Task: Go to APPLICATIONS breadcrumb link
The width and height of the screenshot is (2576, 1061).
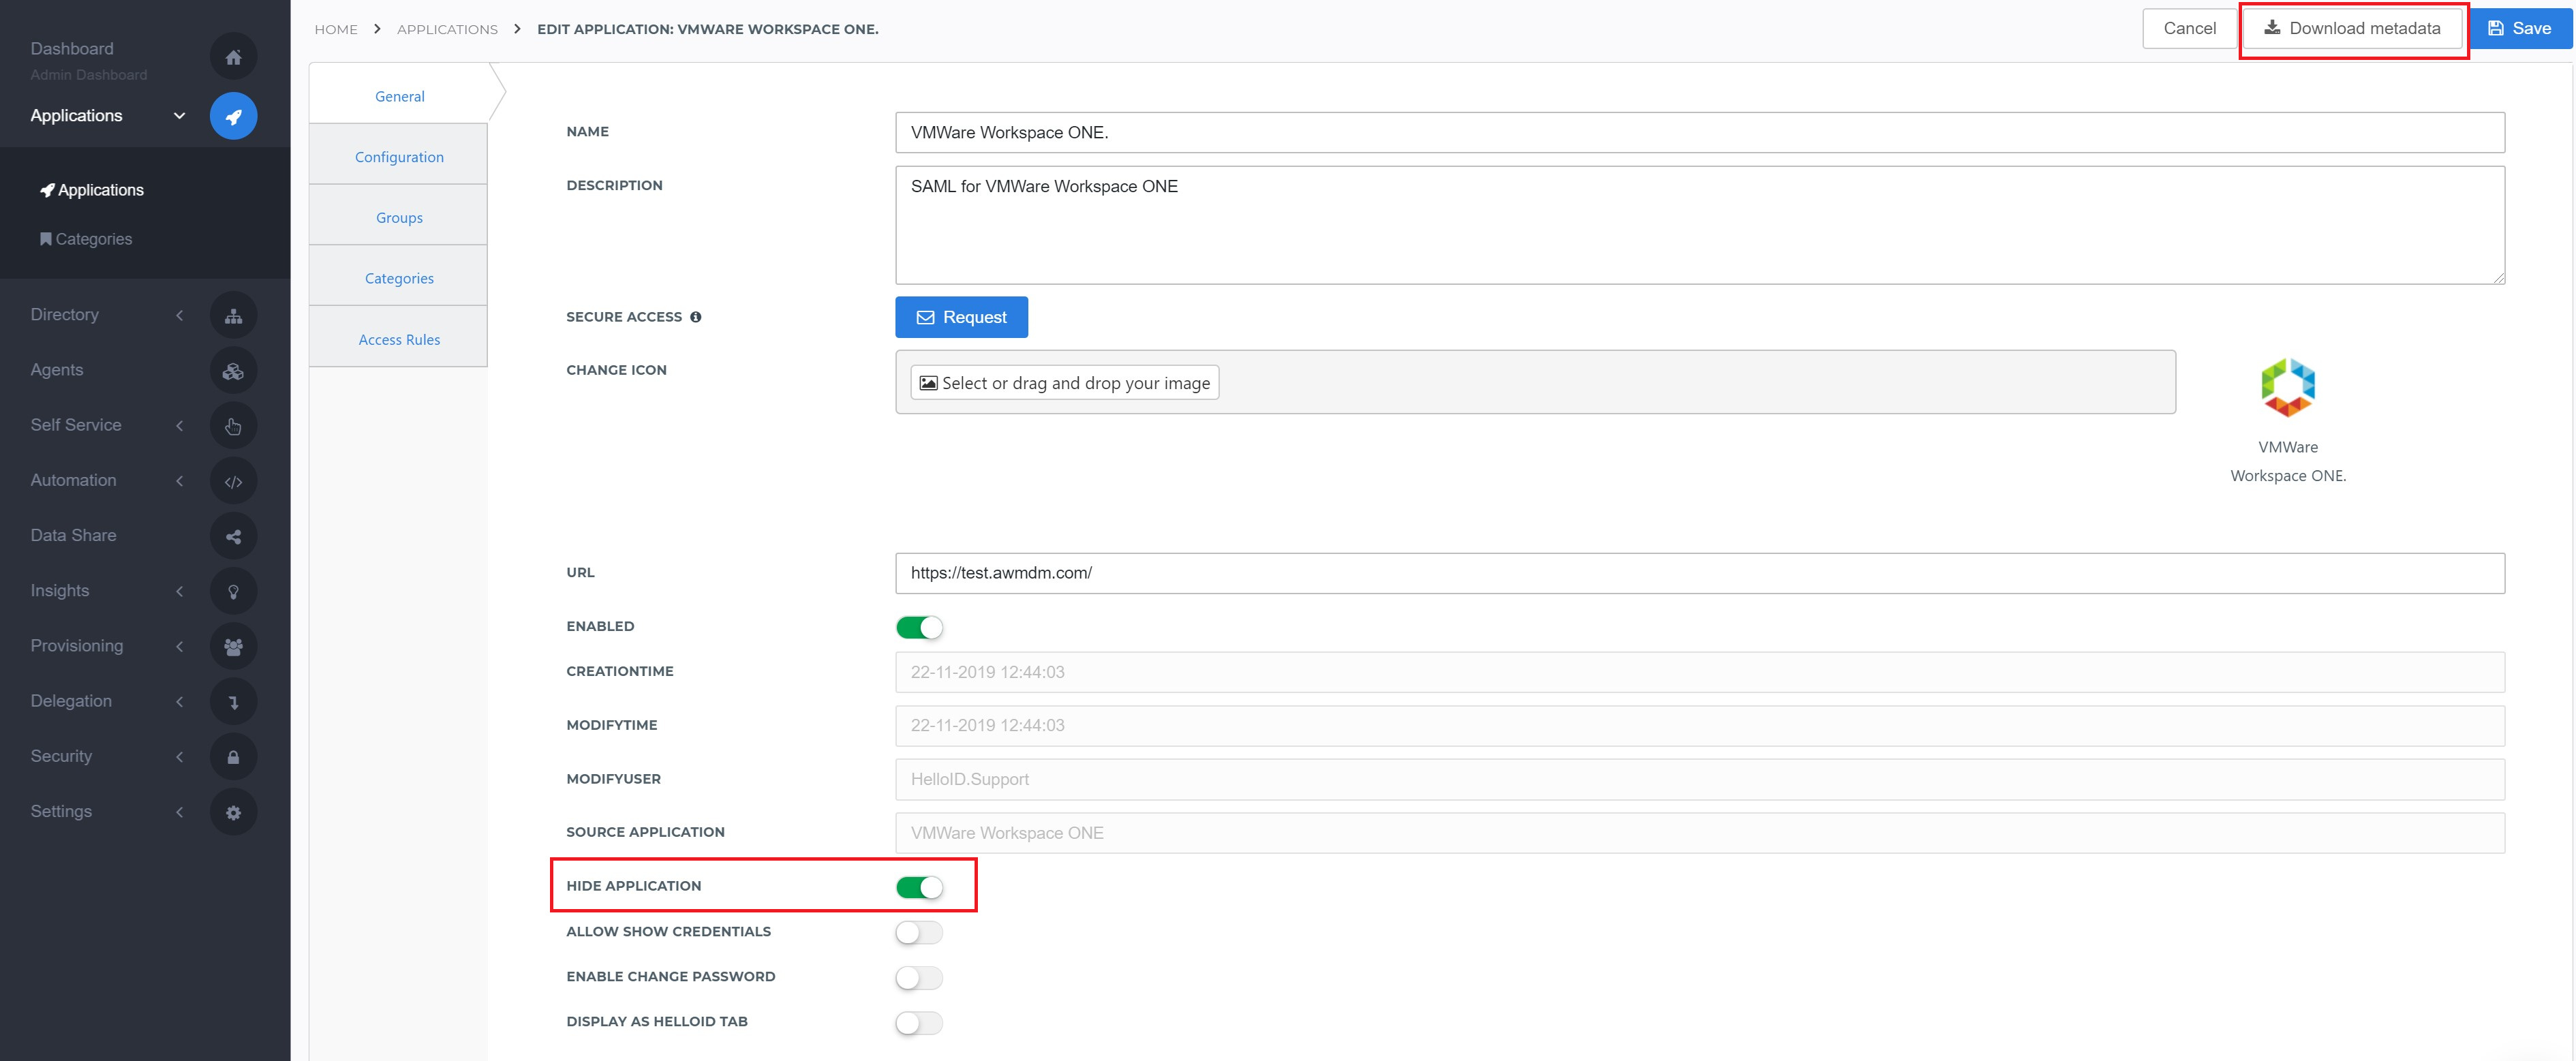Action: click(x=447, y=29)
